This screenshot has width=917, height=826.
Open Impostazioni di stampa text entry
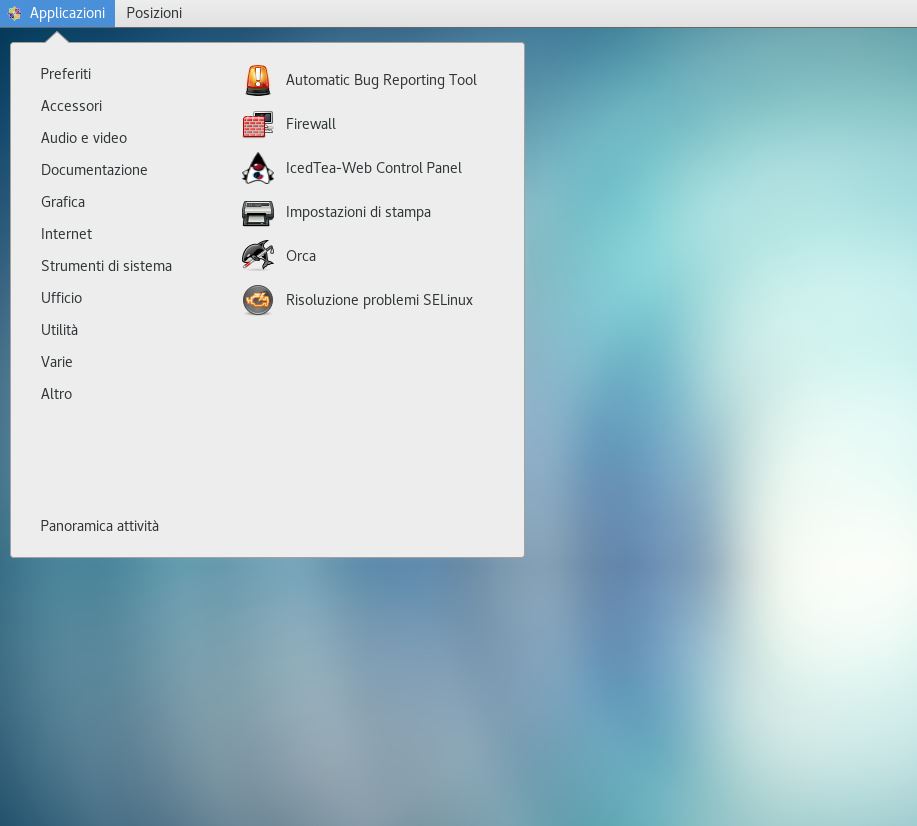tap(358, 212)
